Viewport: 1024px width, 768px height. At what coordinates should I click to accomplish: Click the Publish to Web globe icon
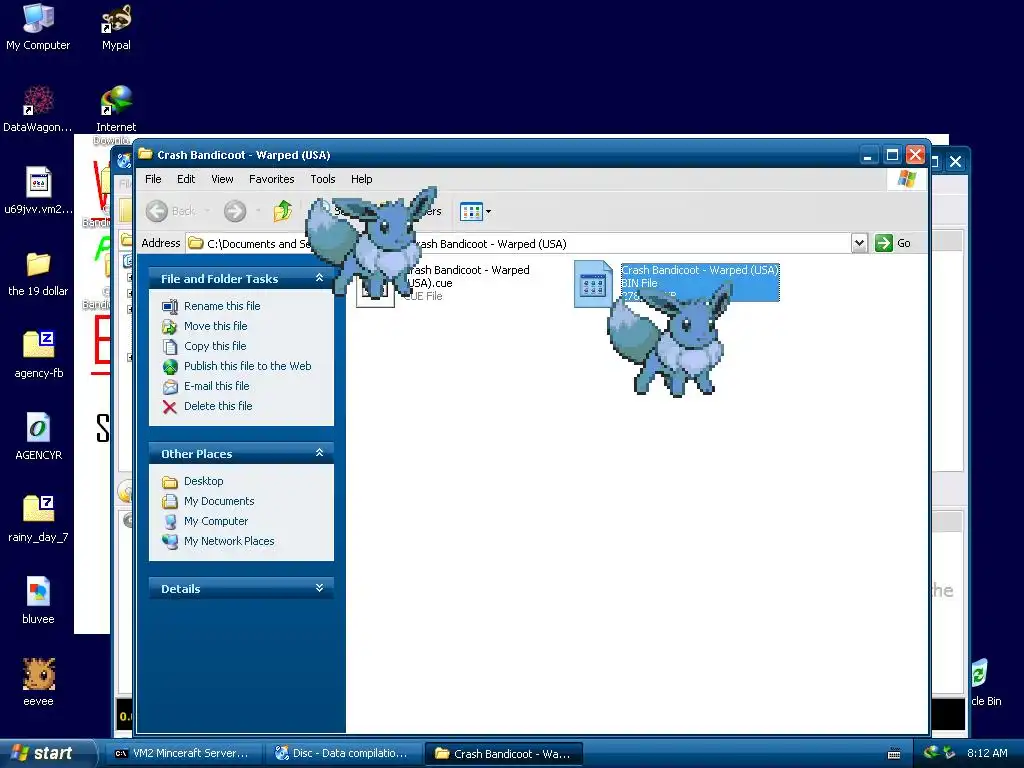(170, 366)
